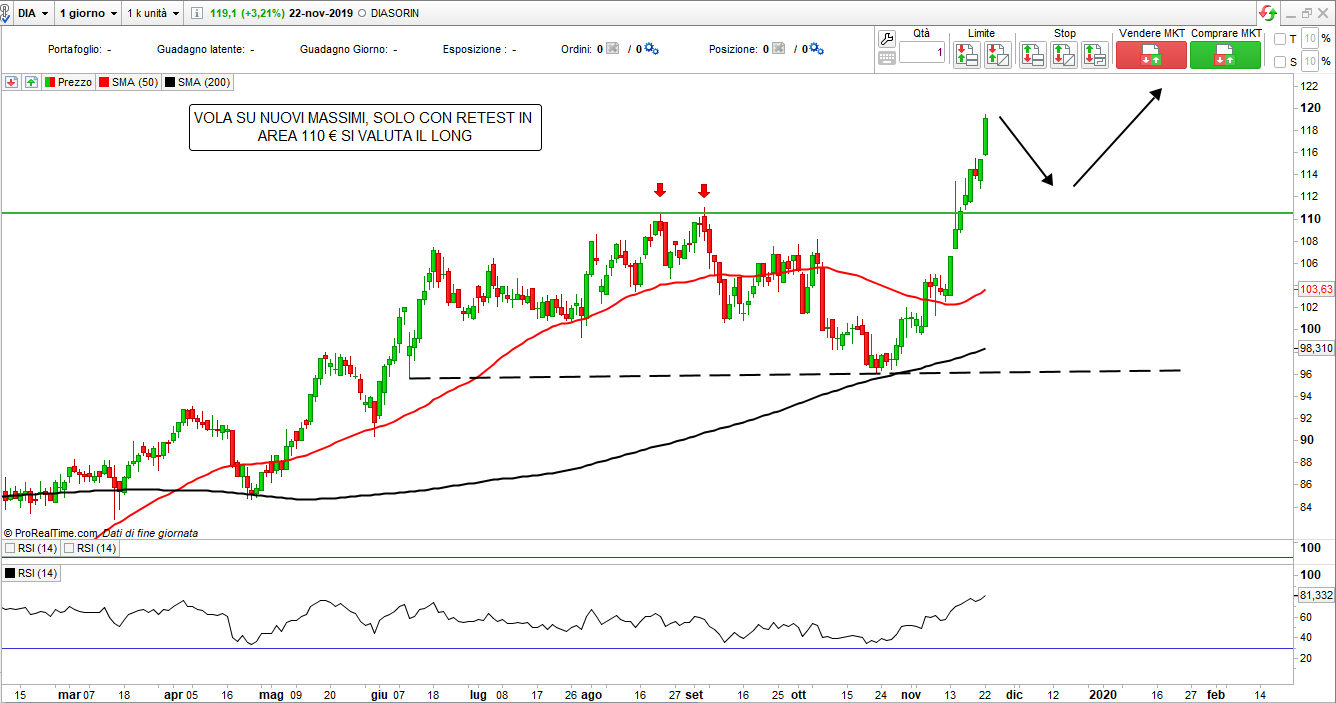Screen dimensions: 1336x703
Task: Click the Qtà quantity input field
Action: click(921, 52)
